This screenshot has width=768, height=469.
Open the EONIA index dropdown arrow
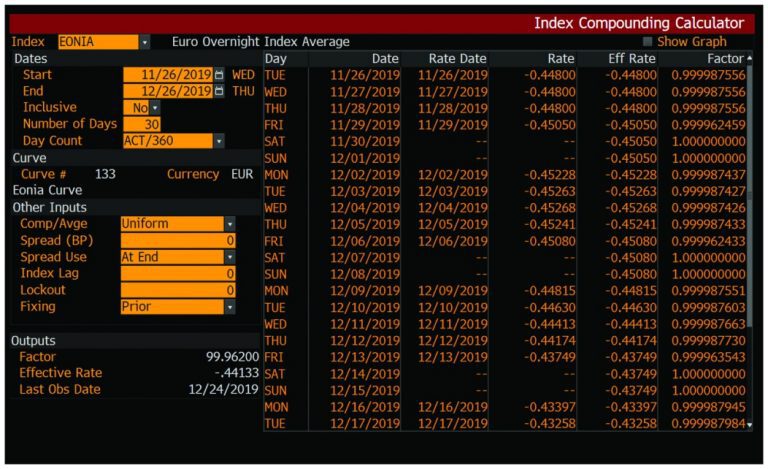(144, 43)
